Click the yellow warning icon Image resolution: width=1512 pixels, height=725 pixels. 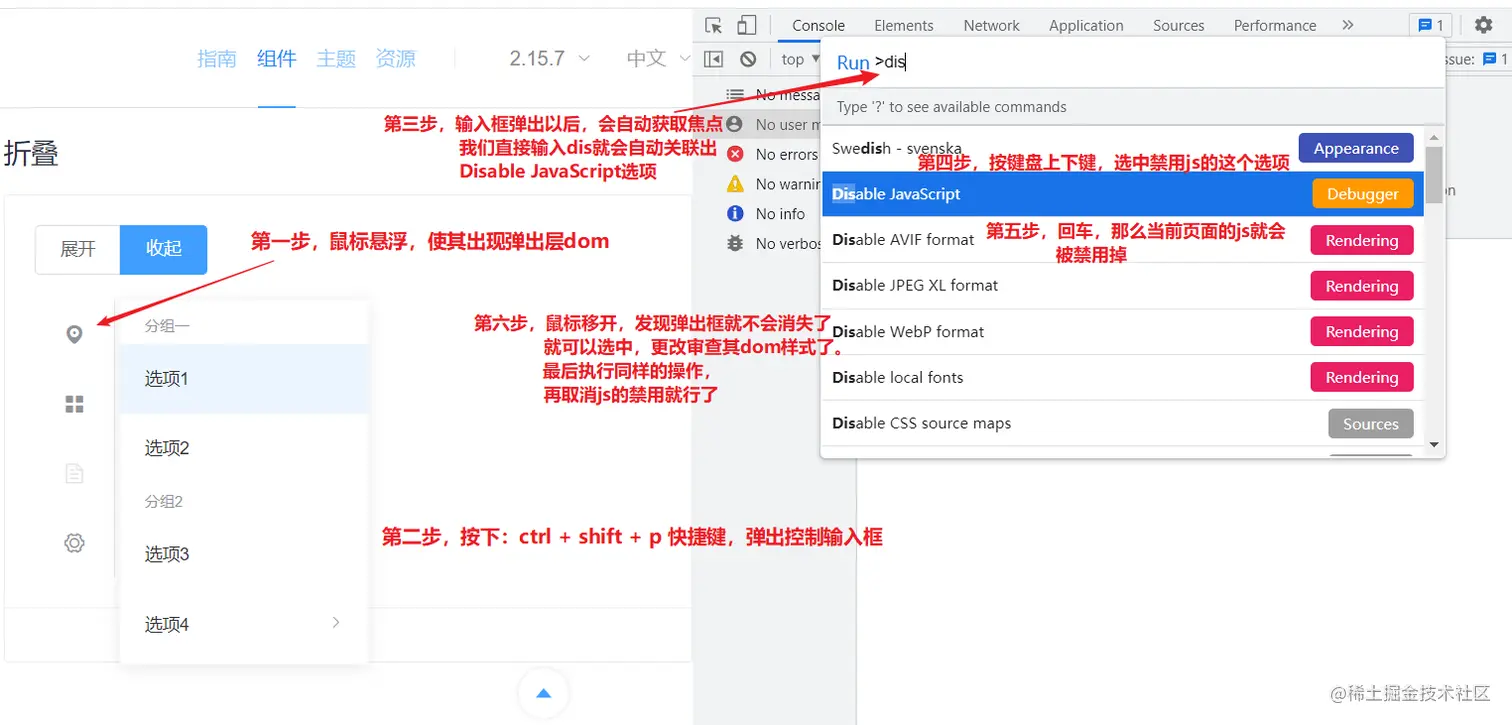click(x=735, y=184)
